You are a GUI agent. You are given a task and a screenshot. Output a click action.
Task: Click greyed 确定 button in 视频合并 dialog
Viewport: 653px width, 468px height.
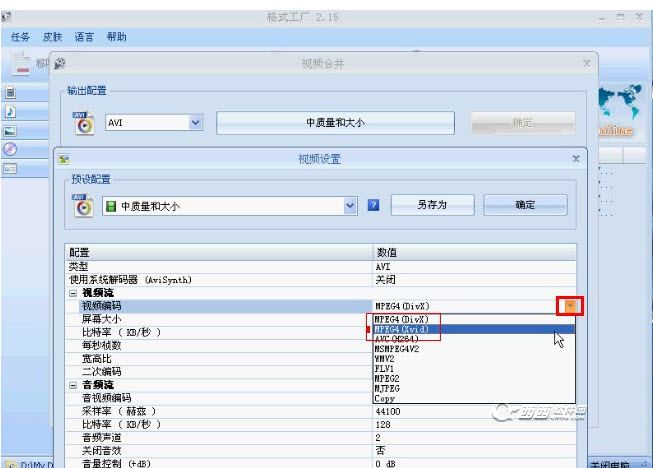pos(523,123)
